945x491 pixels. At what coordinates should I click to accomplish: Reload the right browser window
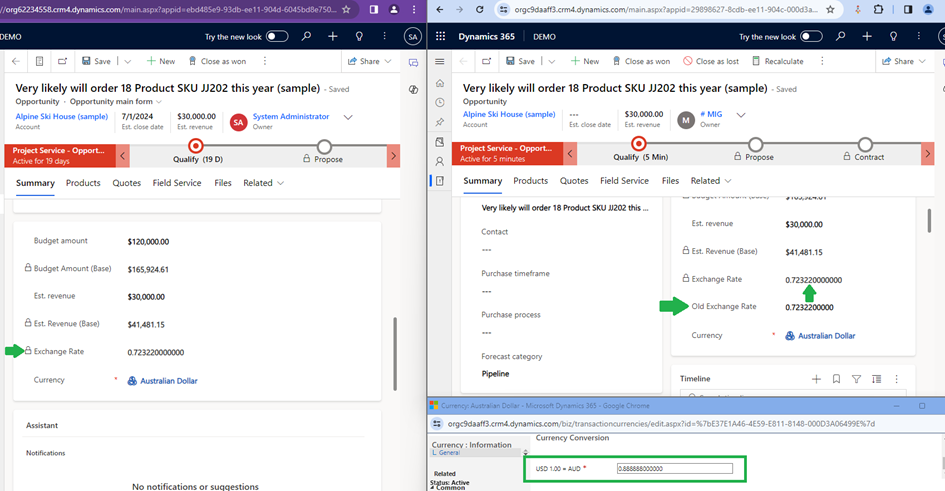pyautogui.click(x=479, y=9)
